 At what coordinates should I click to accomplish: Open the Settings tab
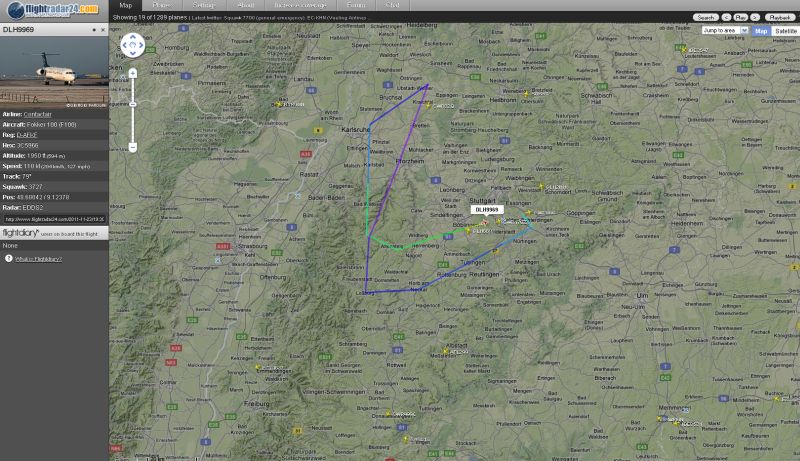203,5
